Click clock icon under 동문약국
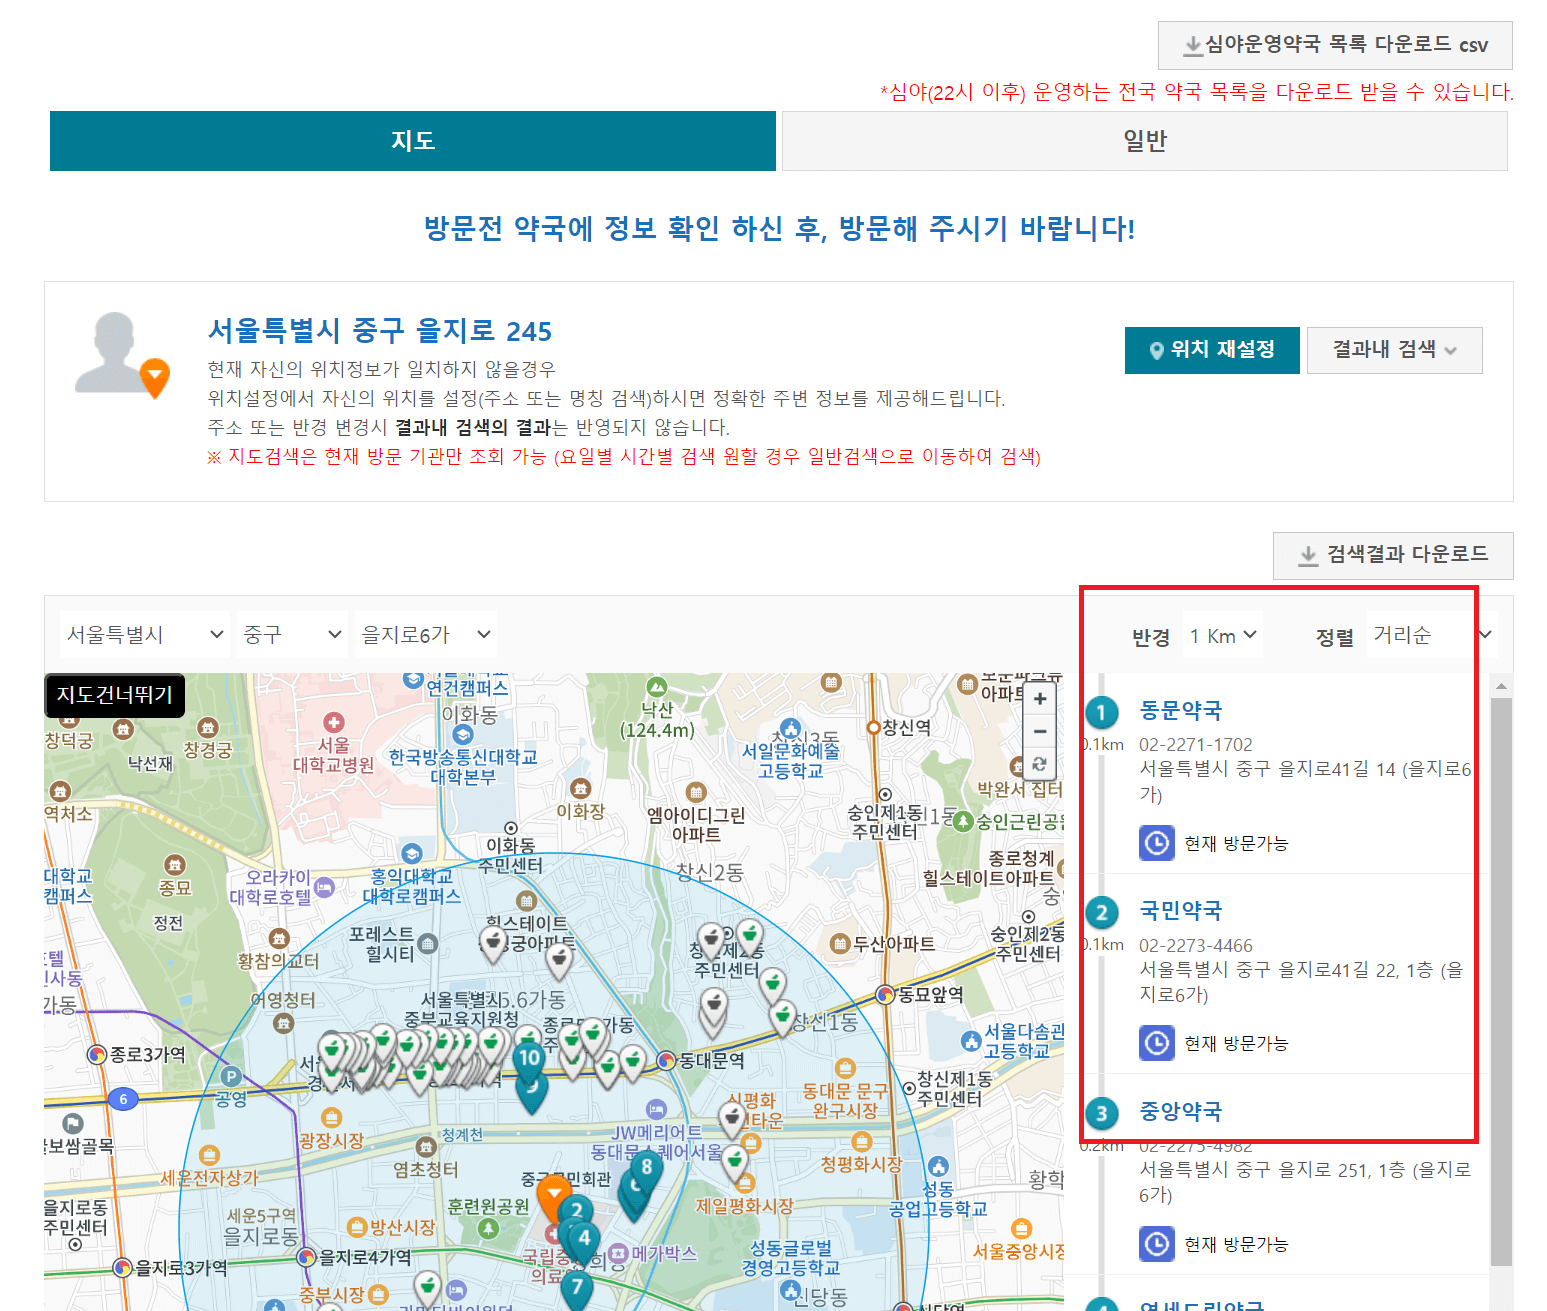Viewport: 1547px width, 1311px height. point(1157,843)
